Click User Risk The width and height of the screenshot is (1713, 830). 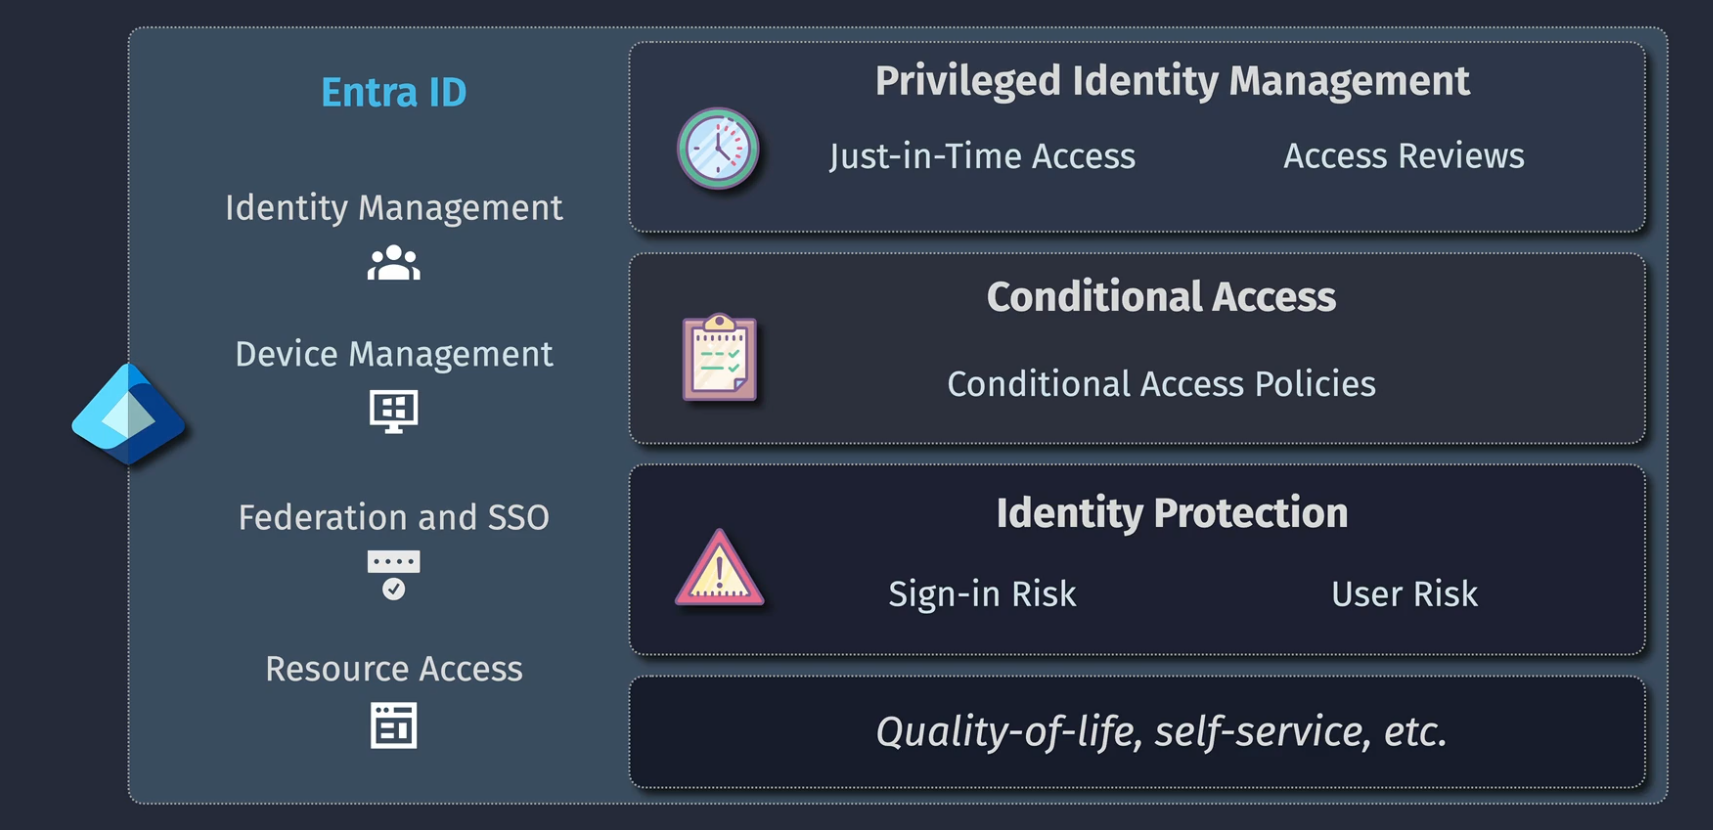click(1404, 594)
